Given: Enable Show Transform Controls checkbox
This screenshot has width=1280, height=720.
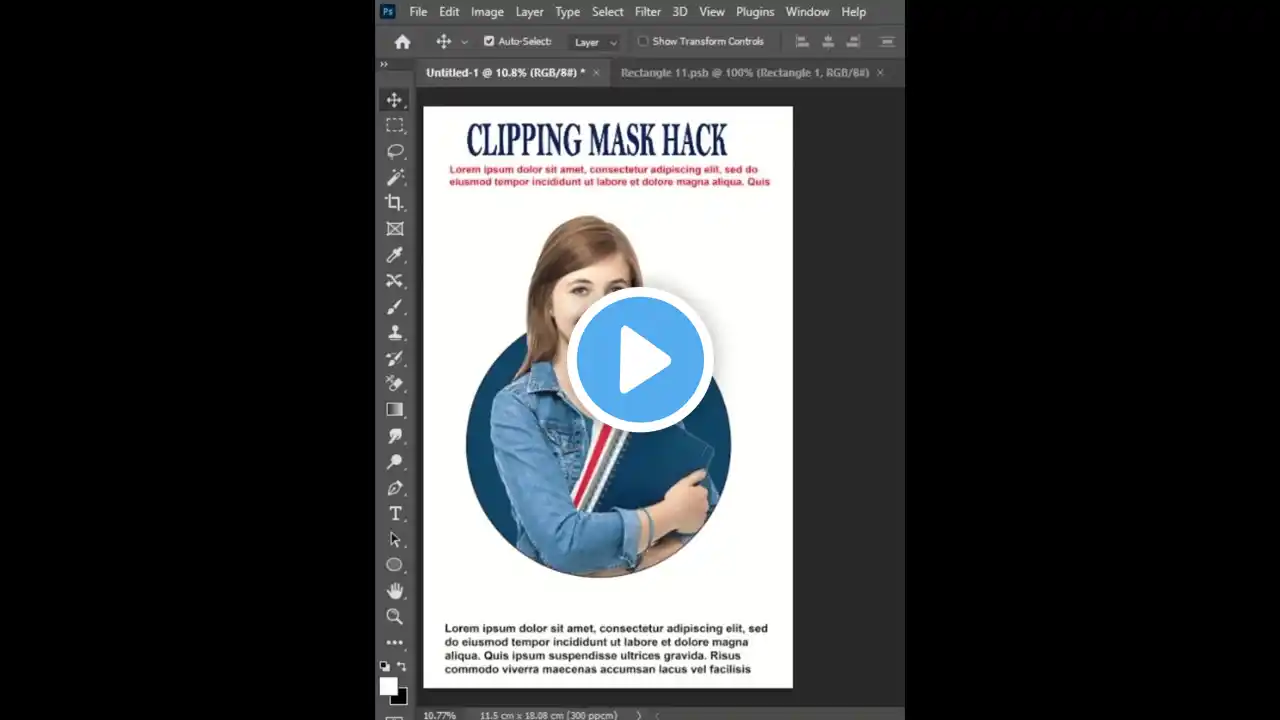Looking at the screenshot, I should [x=643, y=42].
